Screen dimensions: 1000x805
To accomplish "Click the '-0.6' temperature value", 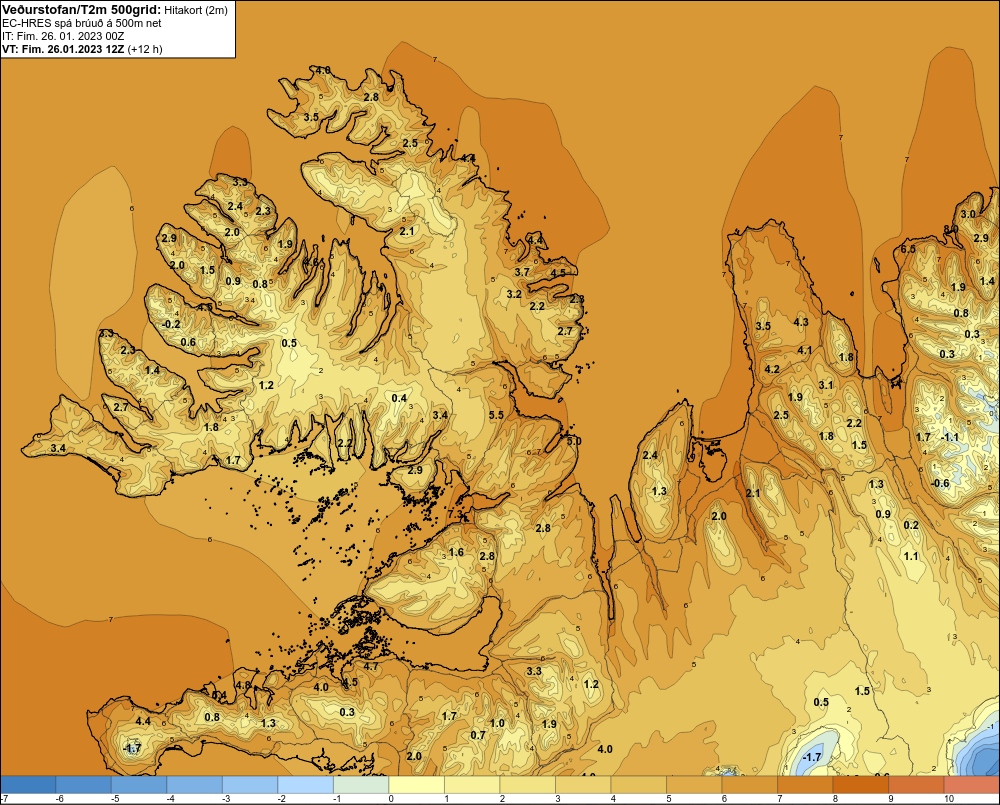I will tap(940, 483).
